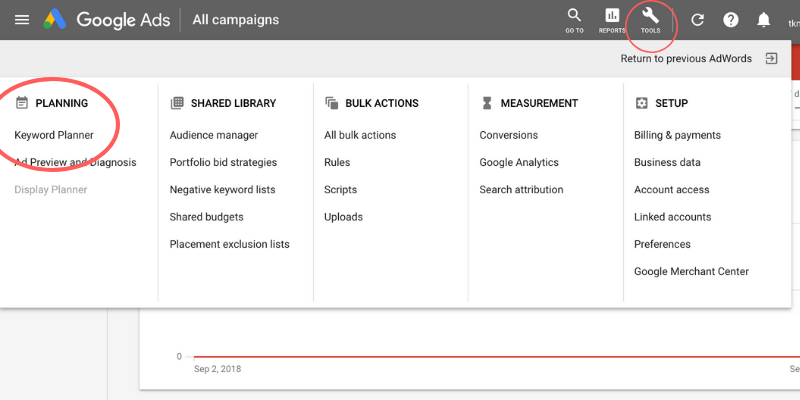Image resolution: width=800 pixels, height=400 pixels.
Task: Click the PLANNING heading
Action: click(62, 103)
